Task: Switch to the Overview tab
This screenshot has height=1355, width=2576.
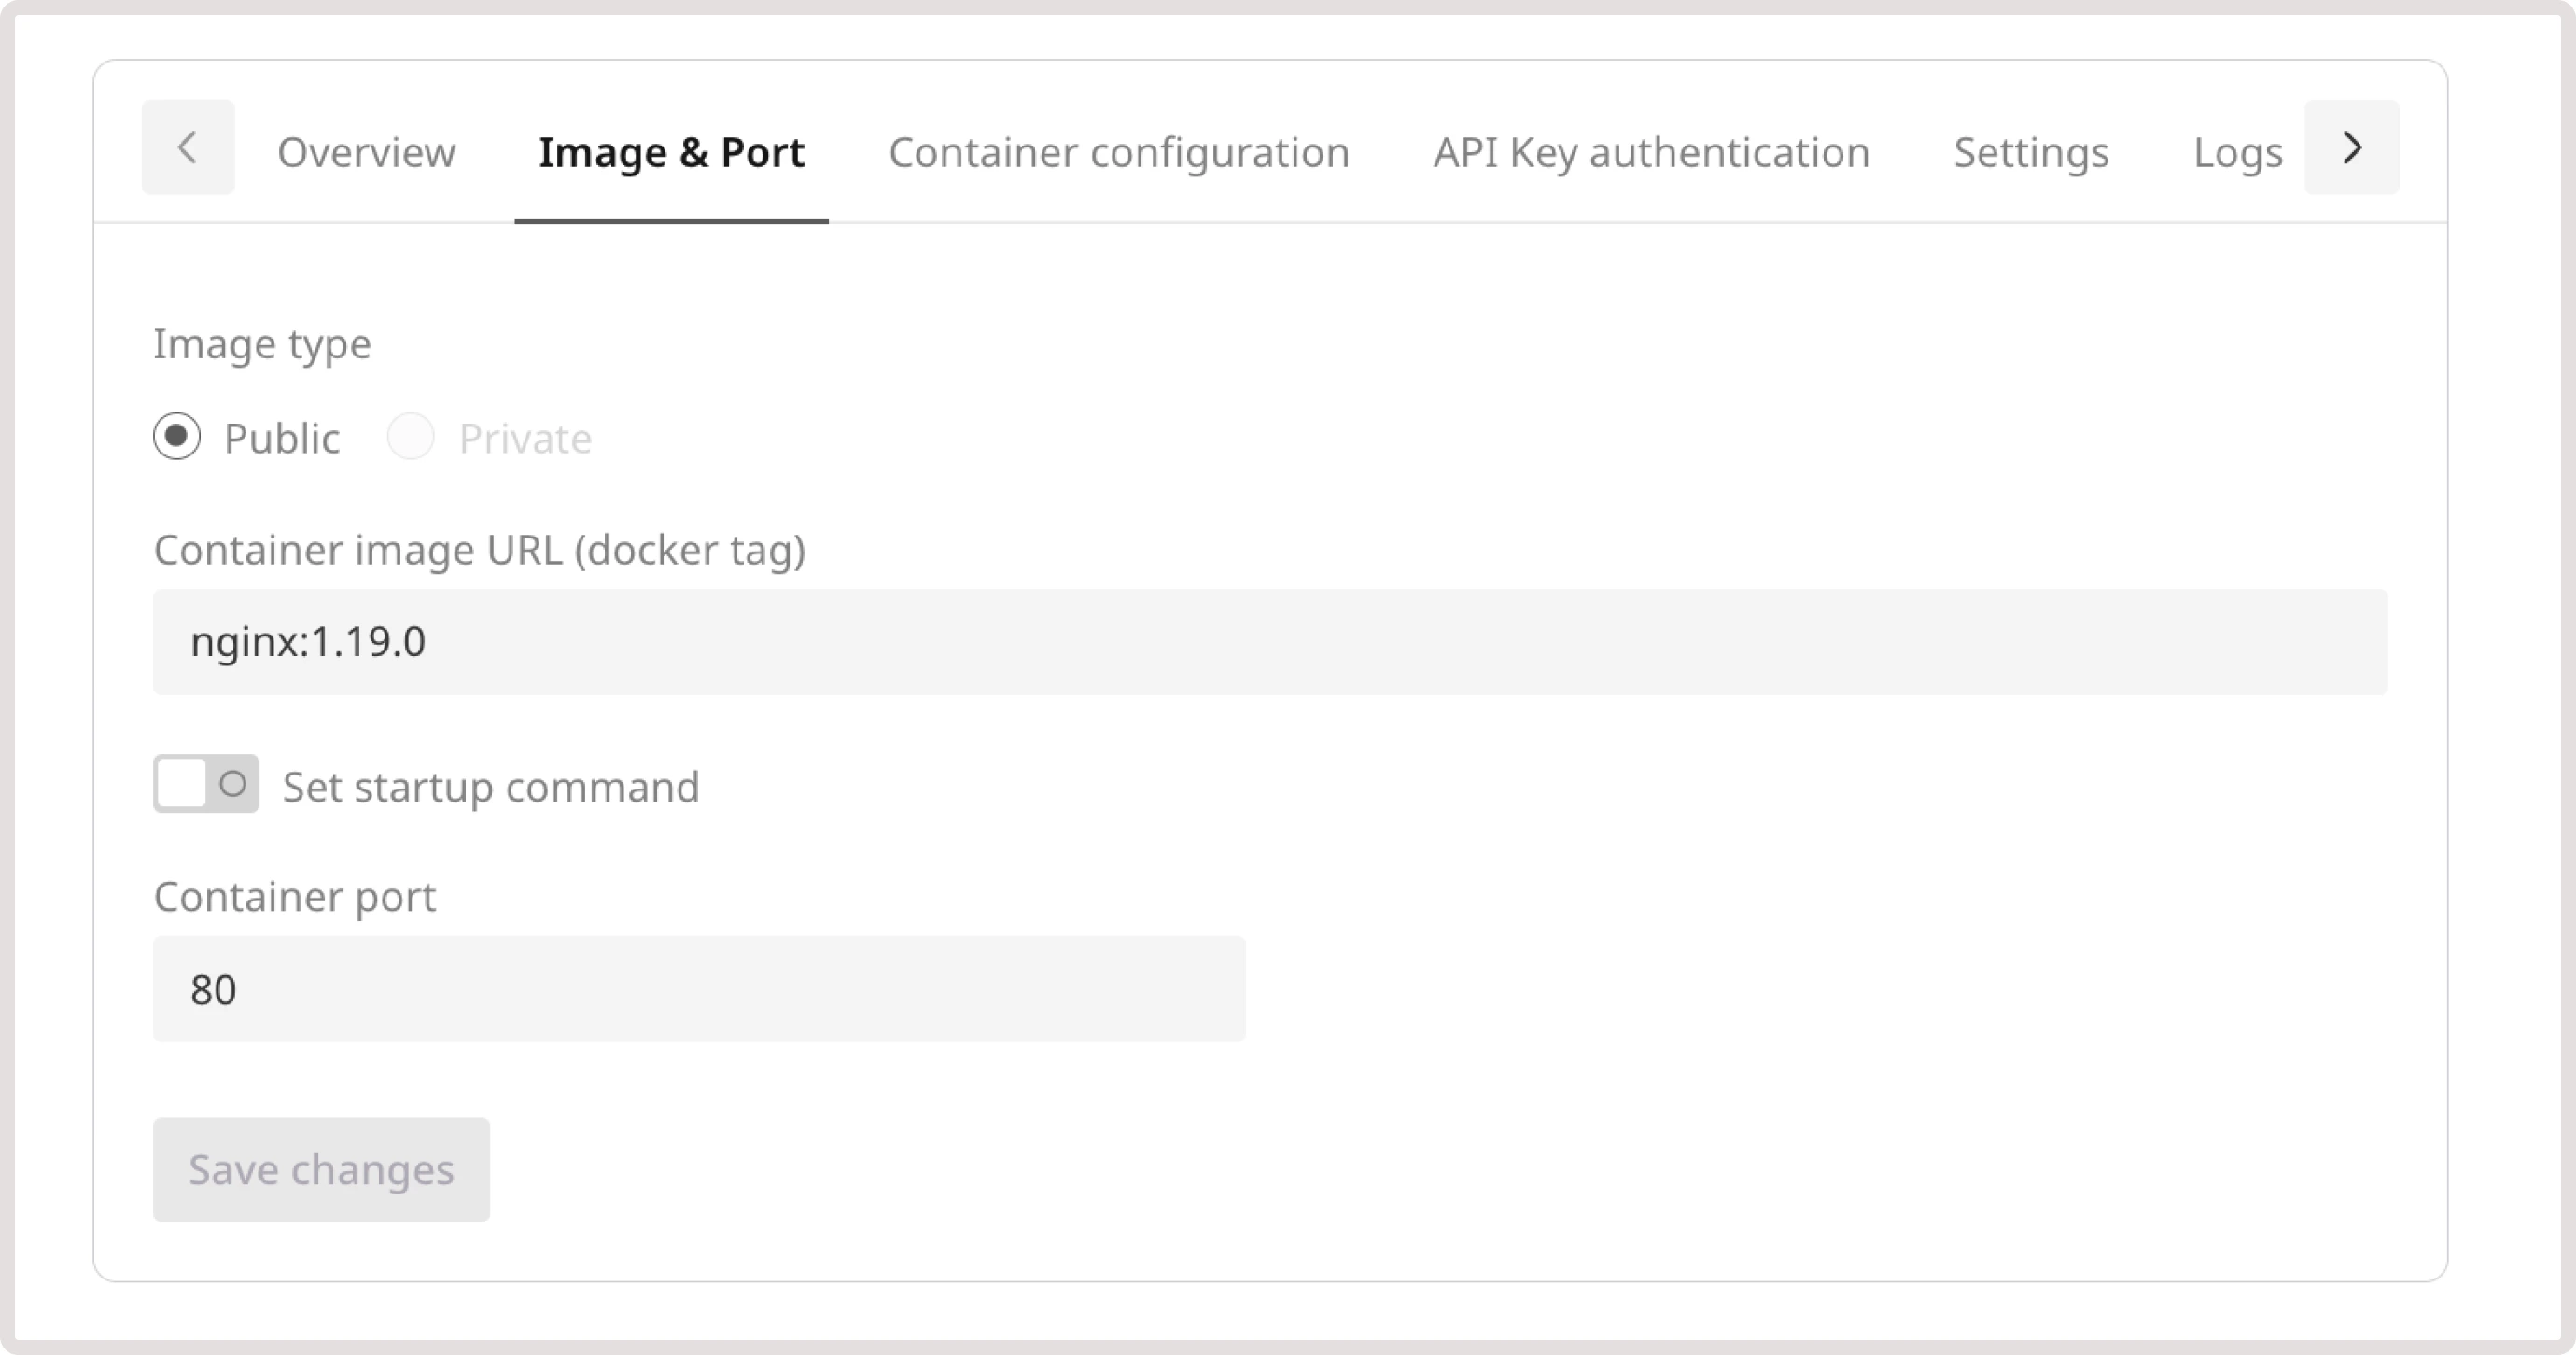Action: pos(366,152)
